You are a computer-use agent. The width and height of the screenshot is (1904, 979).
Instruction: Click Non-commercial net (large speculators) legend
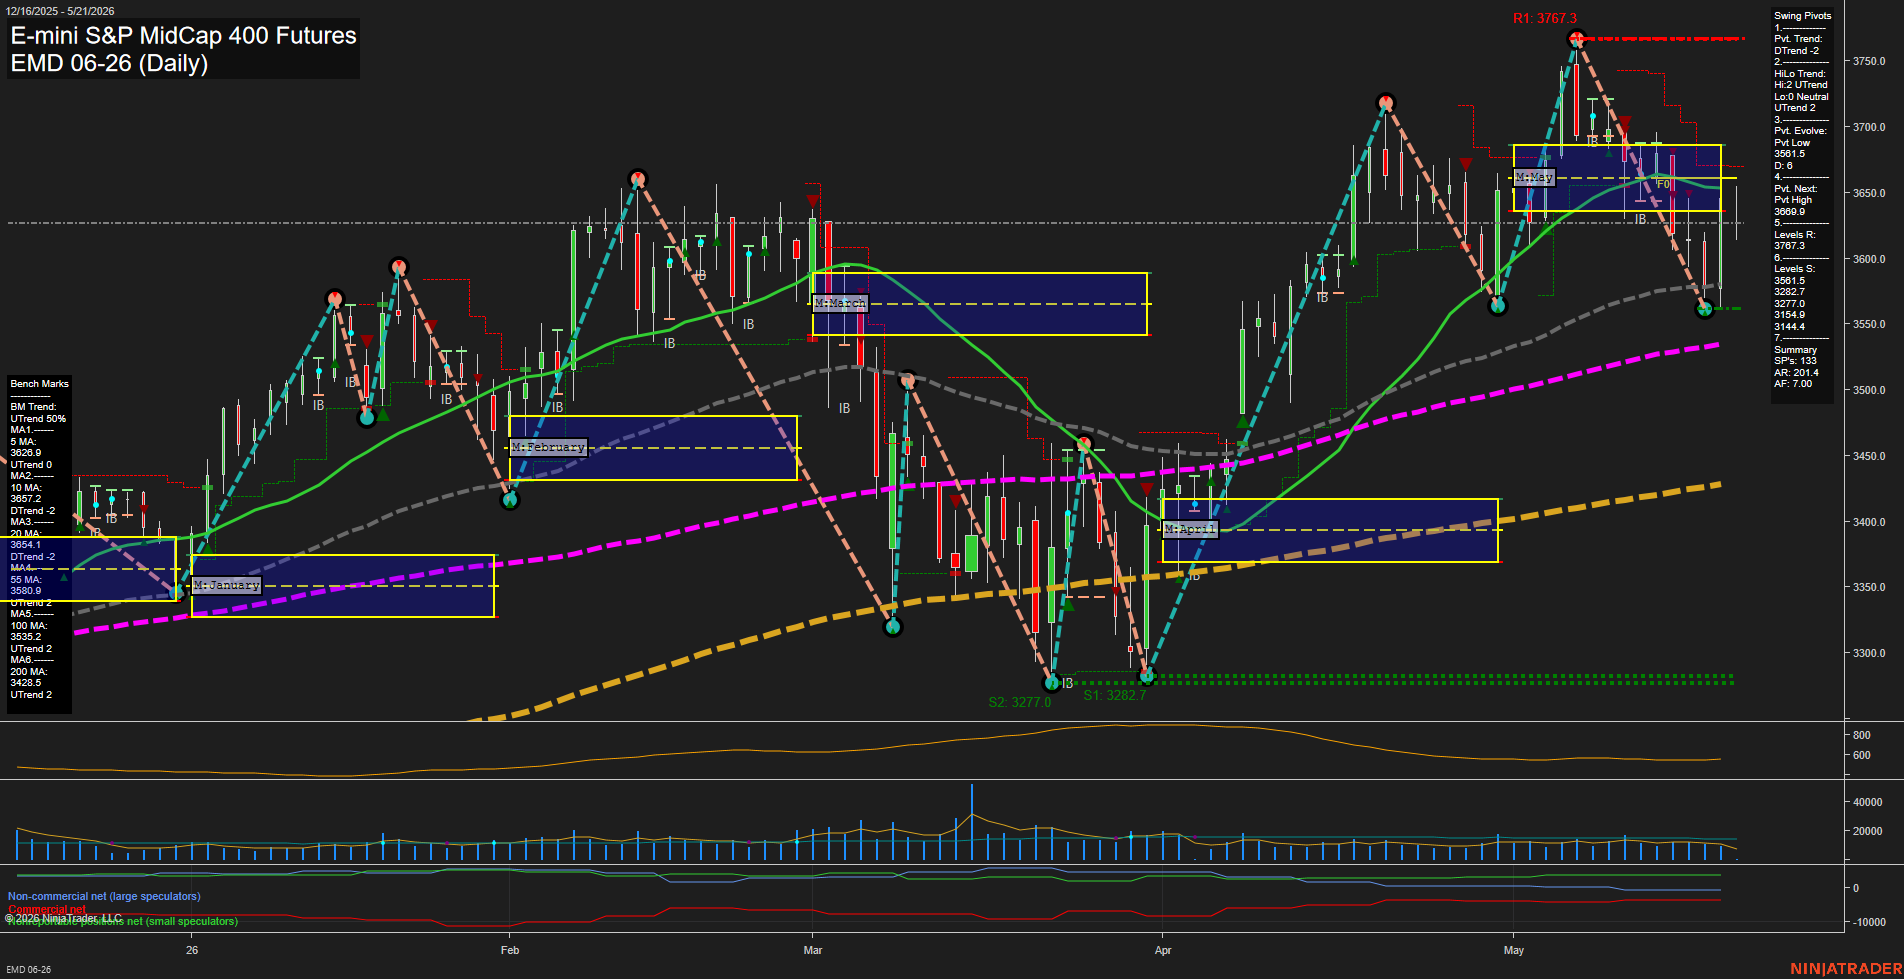tap(104, 896)
